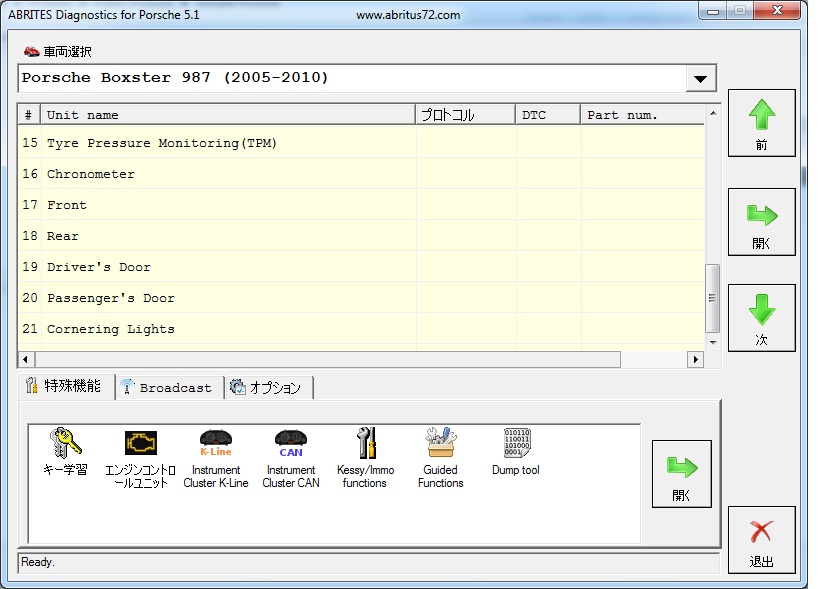Select Tyre Pressure Monitoring(TPM) row
This screenshot has height=589, width=819.
click(361, 143)
